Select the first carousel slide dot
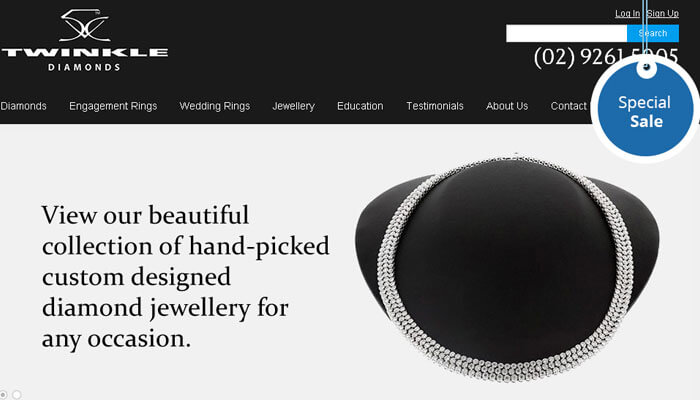This screenshot has width=700, height=400. [x=3, y=395]
